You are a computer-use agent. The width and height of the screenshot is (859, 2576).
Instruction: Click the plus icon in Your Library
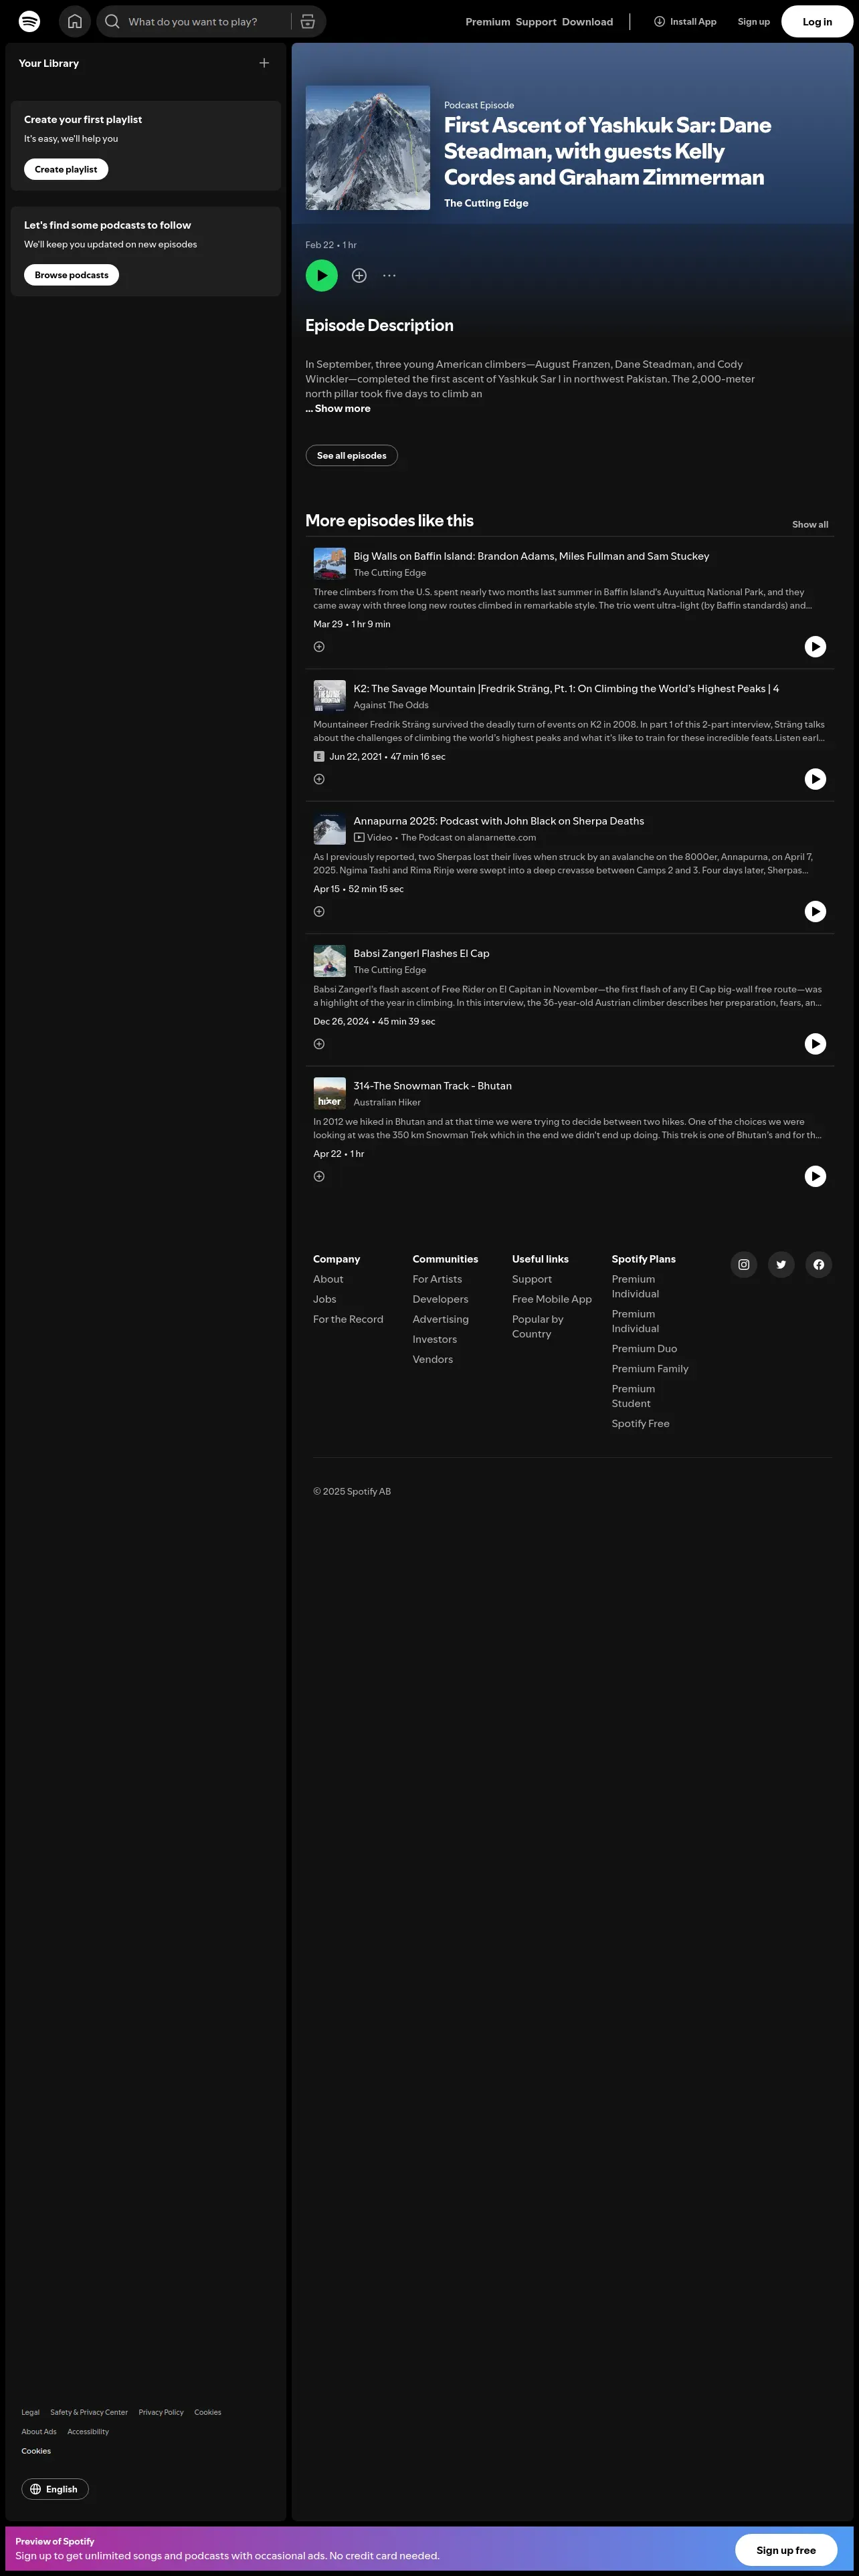[x=264, y=63]
